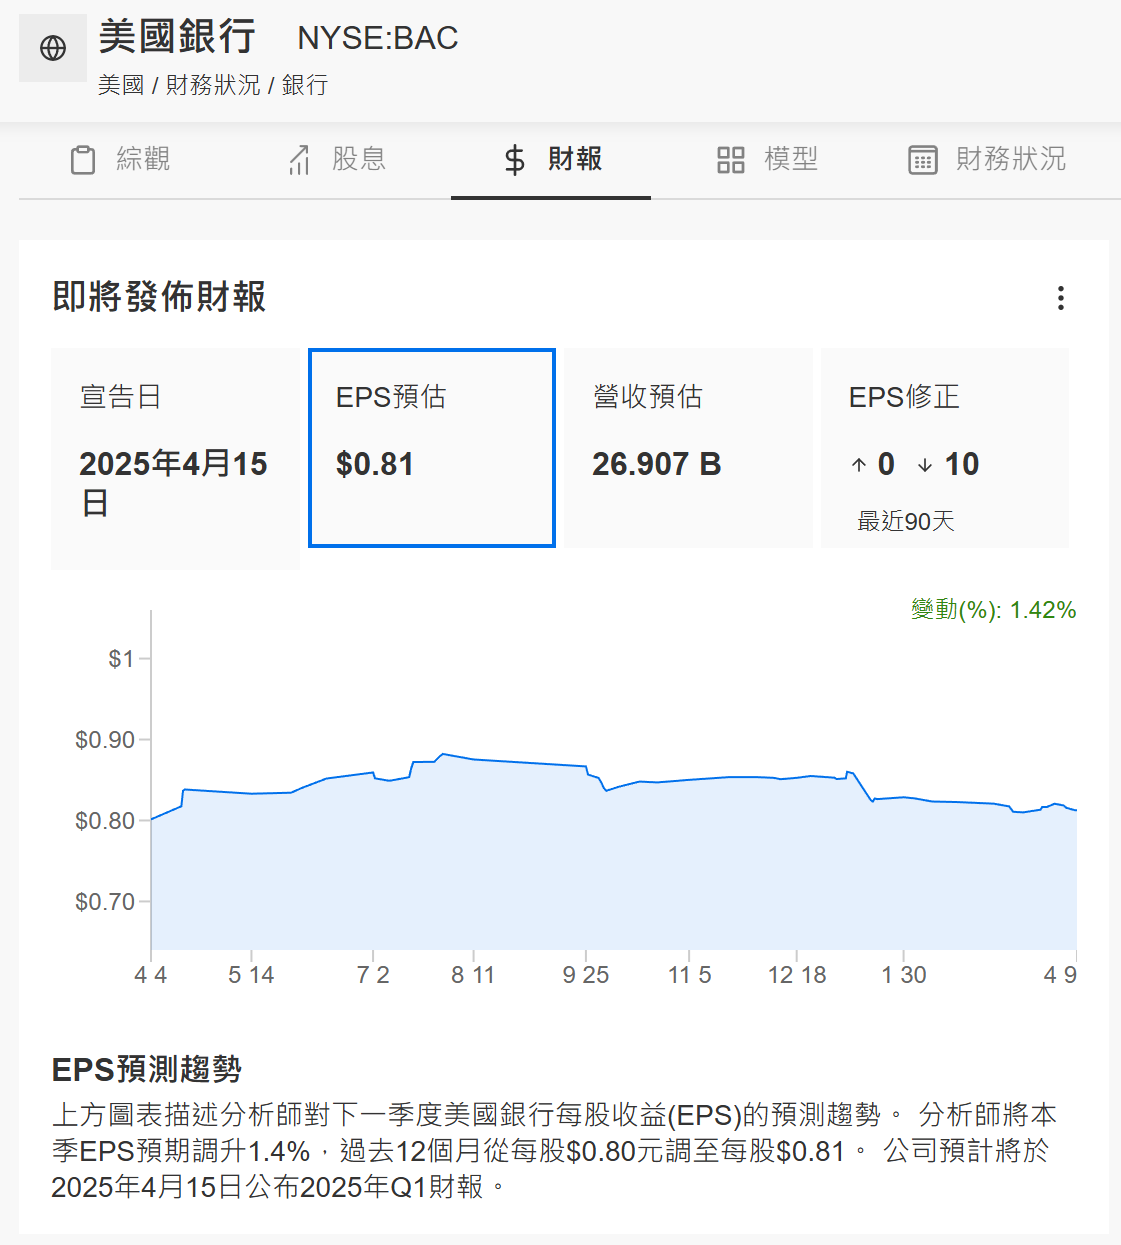Viewport: 1121px width, 1245px height.
Task: Click the $1 axis label on chart
Action: [121, 659]
